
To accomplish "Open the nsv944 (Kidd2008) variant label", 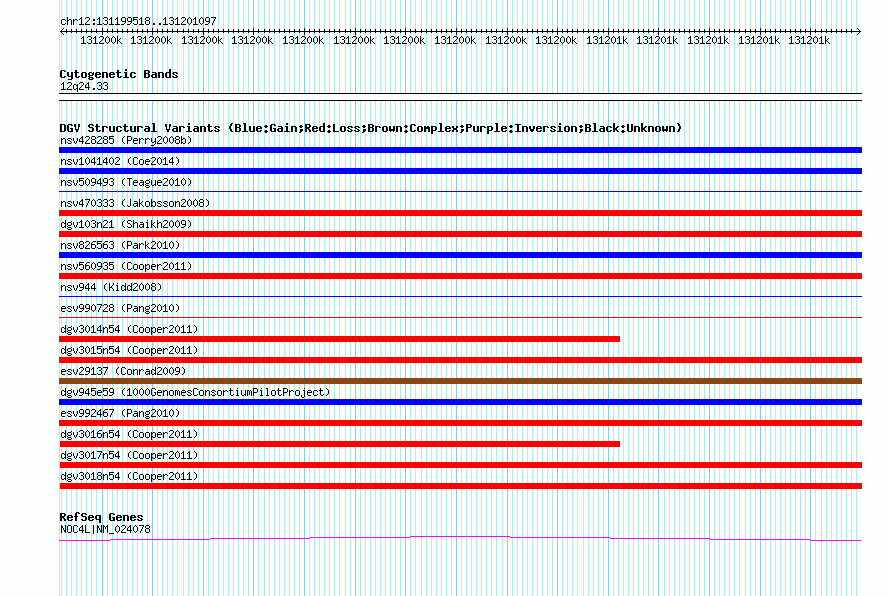I will pos(111,287).
